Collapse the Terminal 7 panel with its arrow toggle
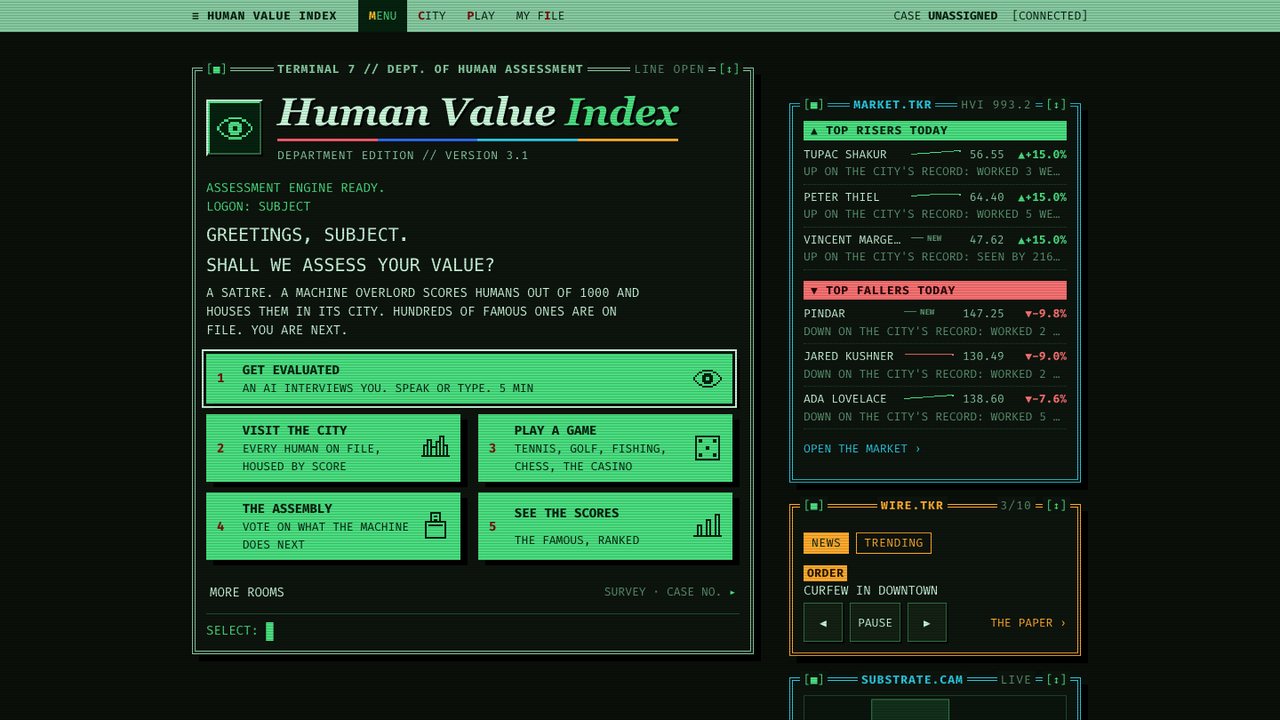Image resolution: width=1280 pixels, height=720 pixels. pos(730,69)
